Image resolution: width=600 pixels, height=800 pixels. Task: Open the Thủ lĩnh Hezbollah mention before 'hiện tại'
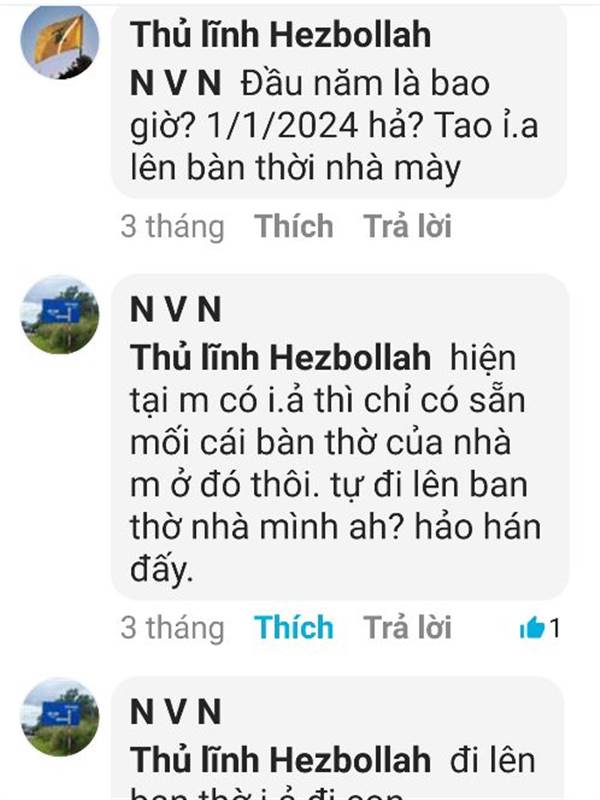click(x=280, y=357)
